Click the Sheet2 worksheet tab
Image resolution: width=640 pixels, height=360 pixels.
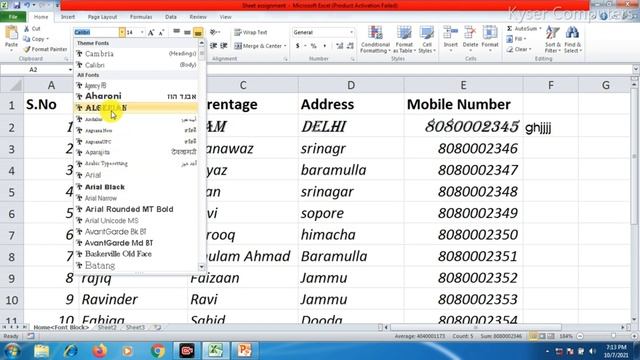[x=107, y=327]
